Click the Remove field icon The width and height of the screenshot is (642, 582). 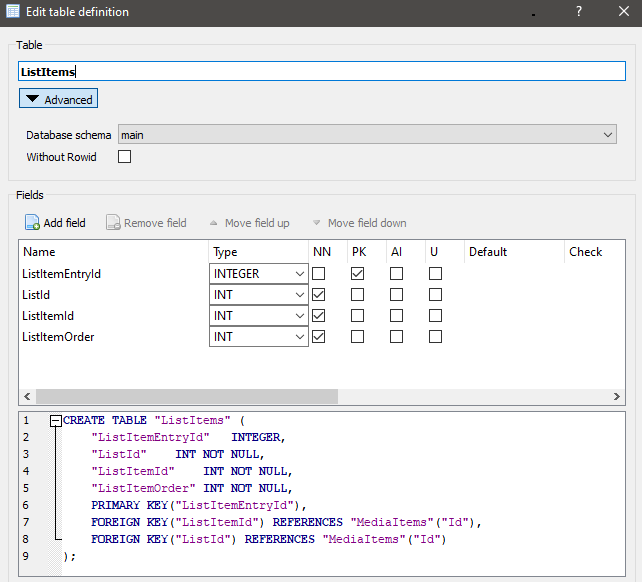pyautogui.click(x=113, y=223)
